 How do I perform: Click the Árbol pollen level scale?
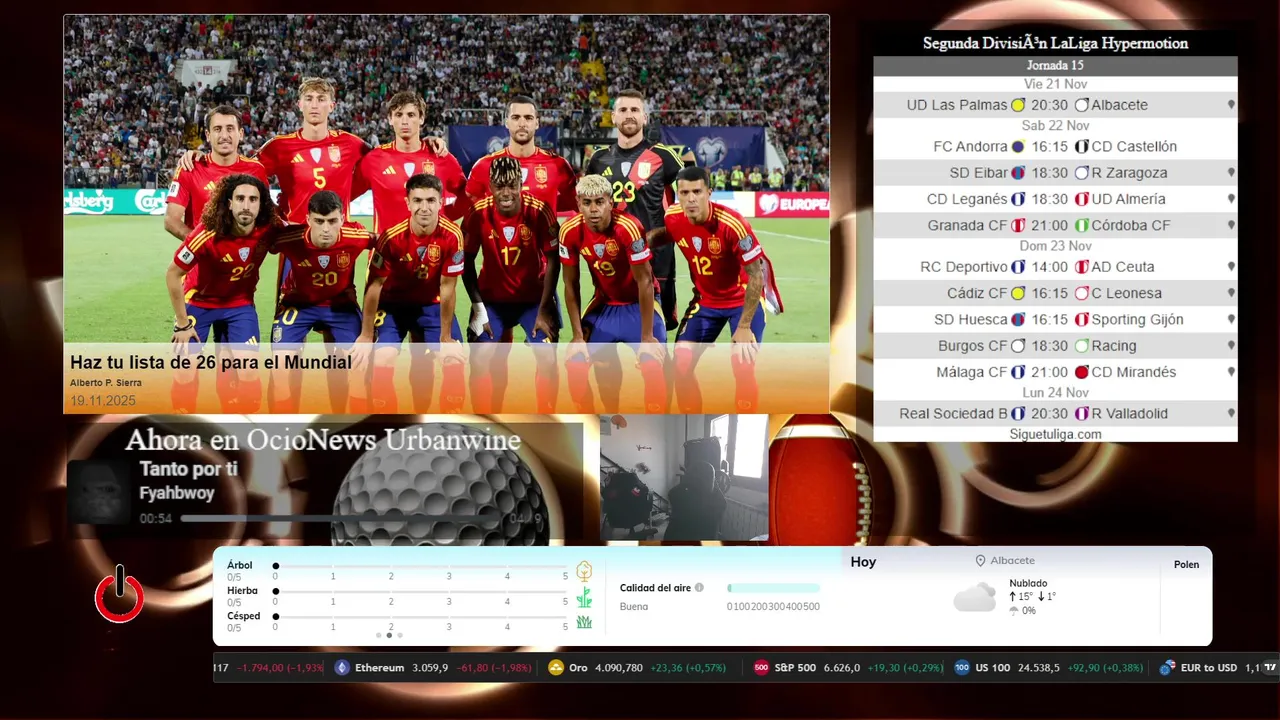(x=420, y=566)
